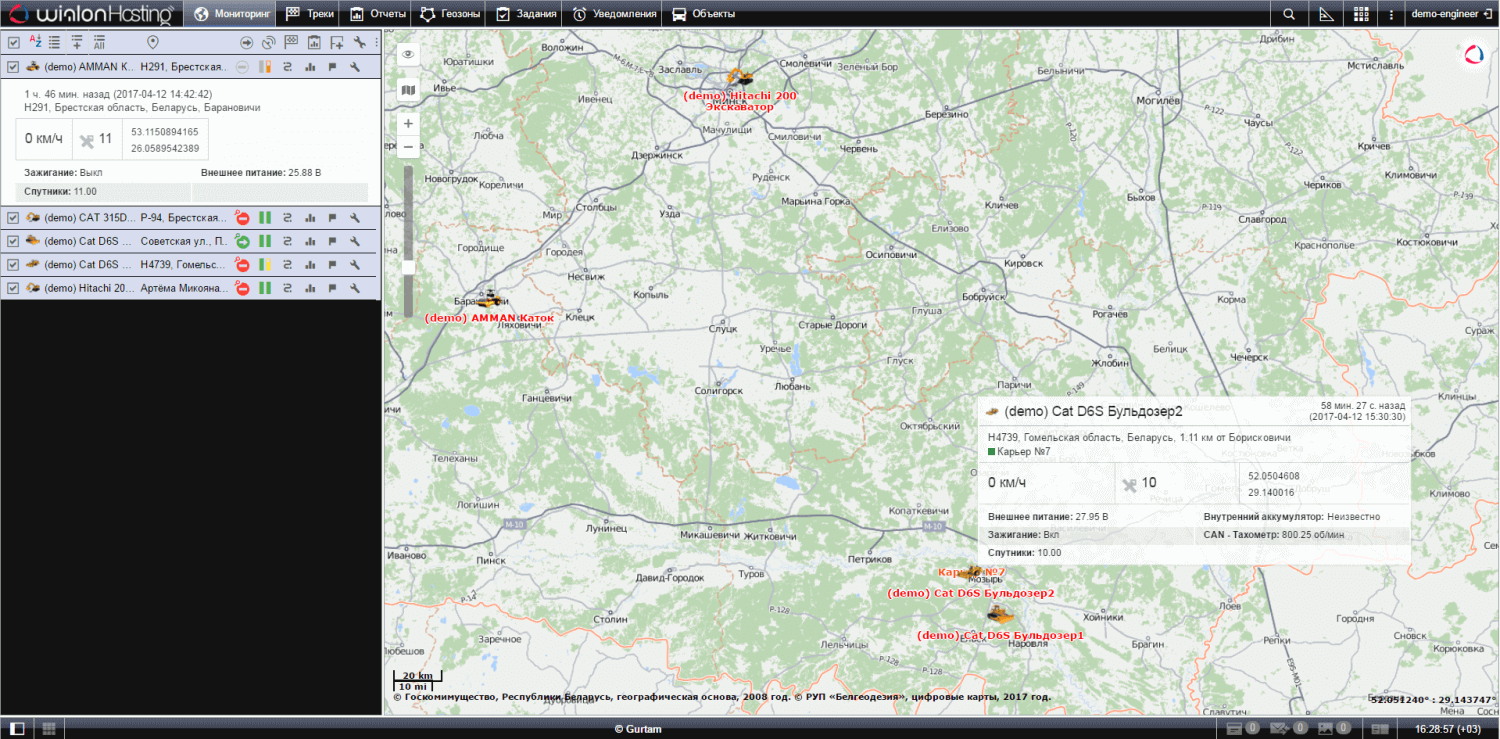The height and width of the screenshot is (739, 1500).
Task: Toggle the map visibility eye button
Action: 408,54
